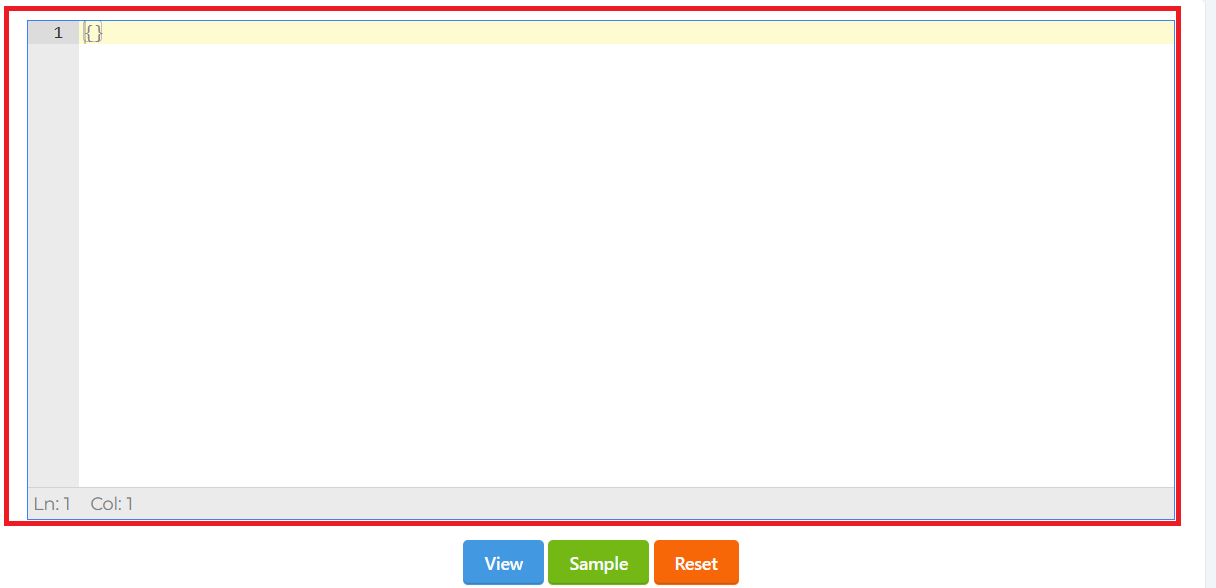Click between the two curly braces
This screenshot has width=1216, height=588.
click(x=94, y=33)
